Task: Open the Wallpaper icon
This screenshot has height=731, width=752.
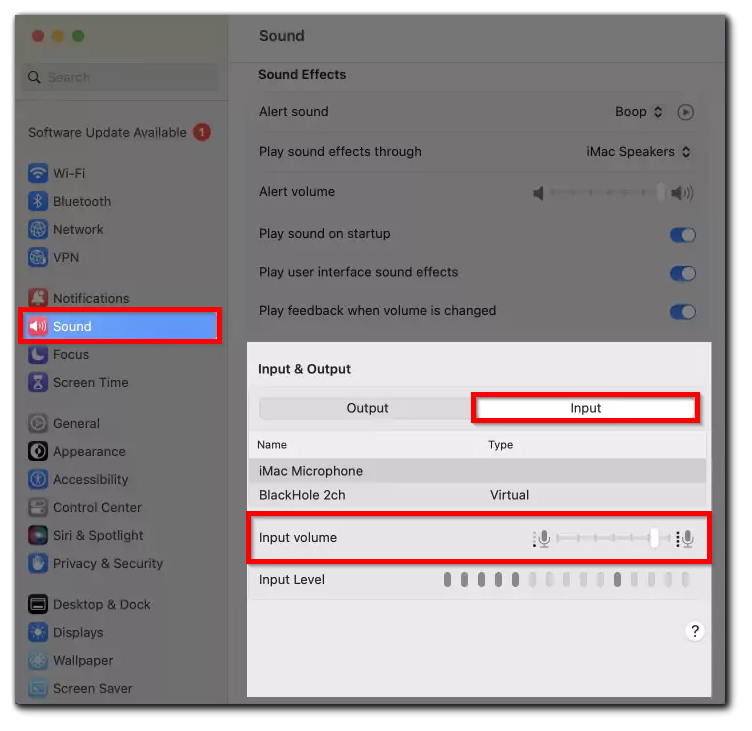Action: pyautogui.click(x=38, y=660)
